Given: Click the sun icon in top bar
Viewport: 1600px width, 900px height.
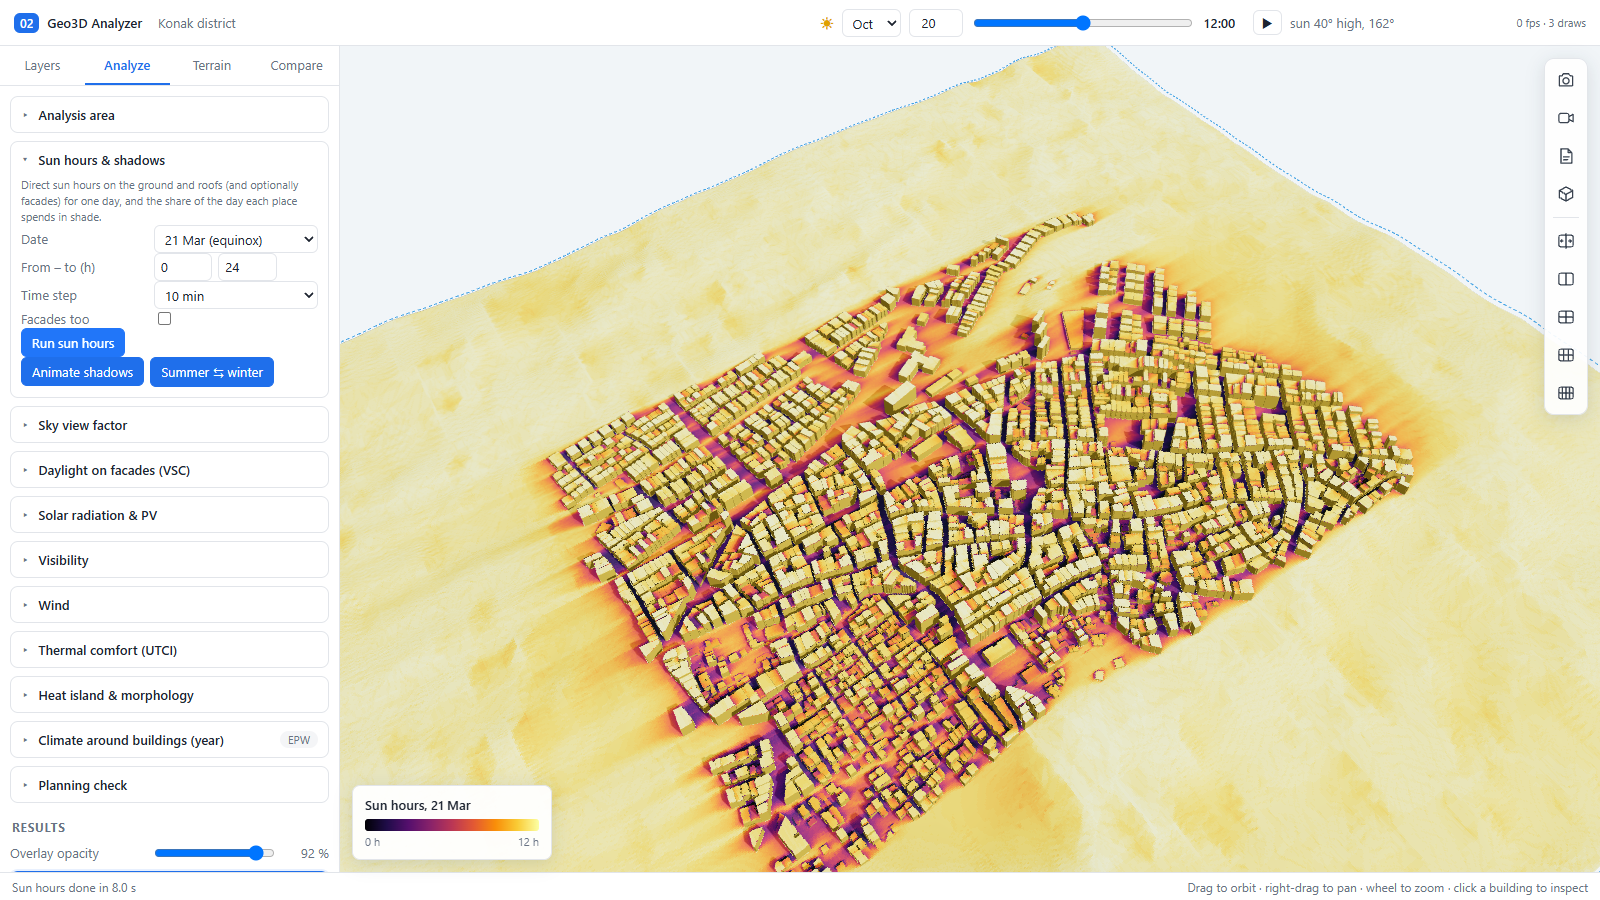Looking at the screenshot, I should [827, 23].
